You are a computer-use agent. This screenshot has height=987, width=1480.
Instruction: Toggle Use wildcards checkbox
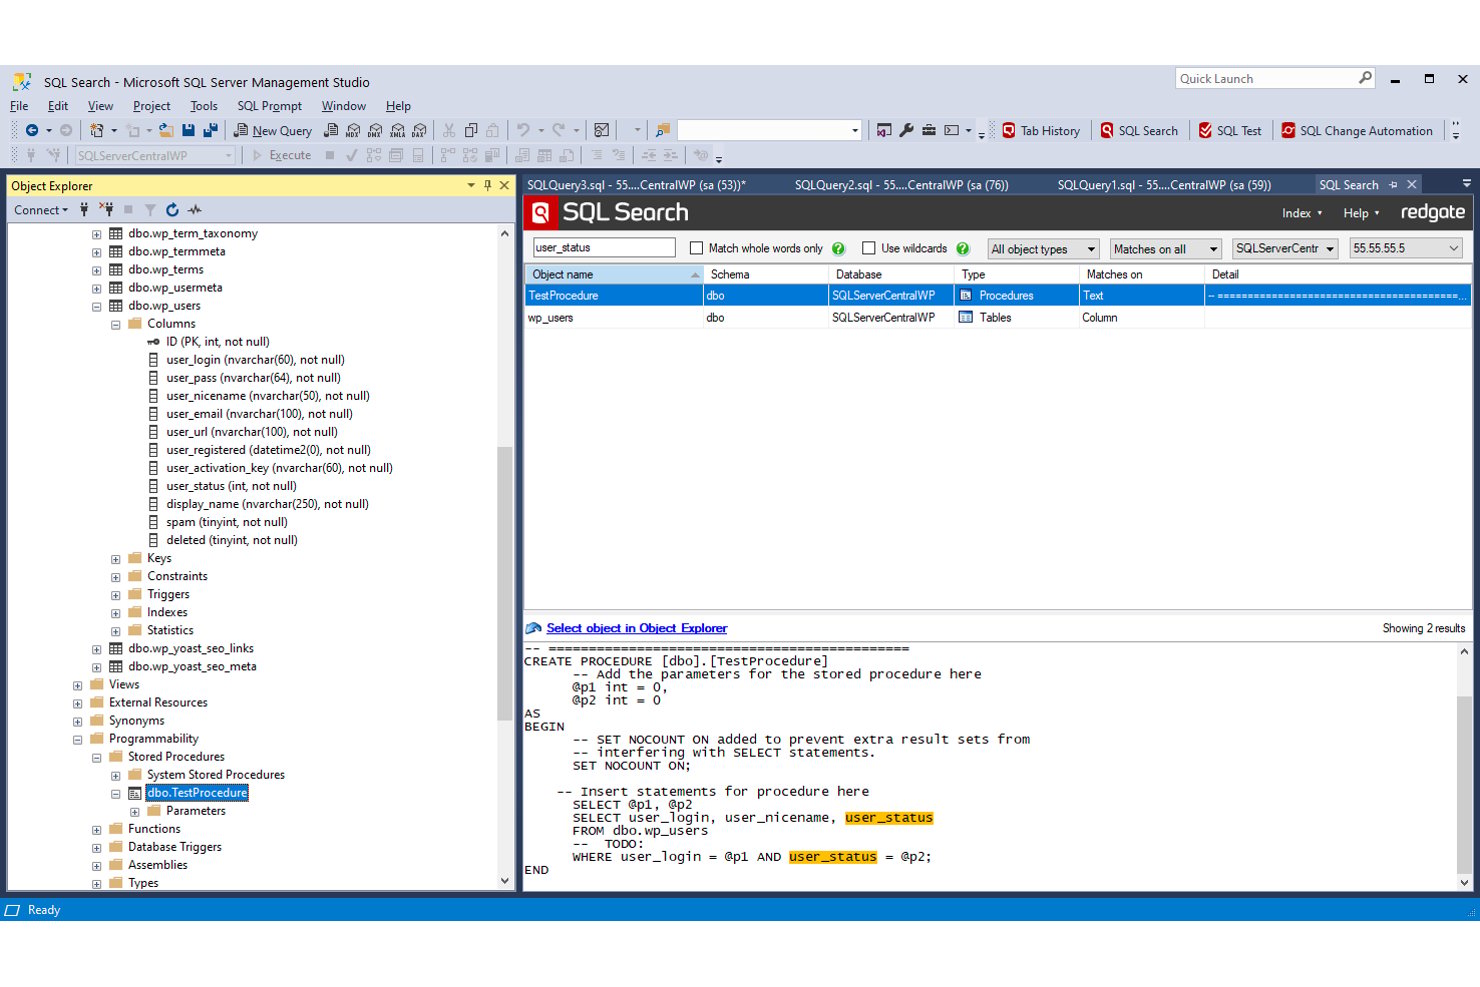click(x=868, y=248)
